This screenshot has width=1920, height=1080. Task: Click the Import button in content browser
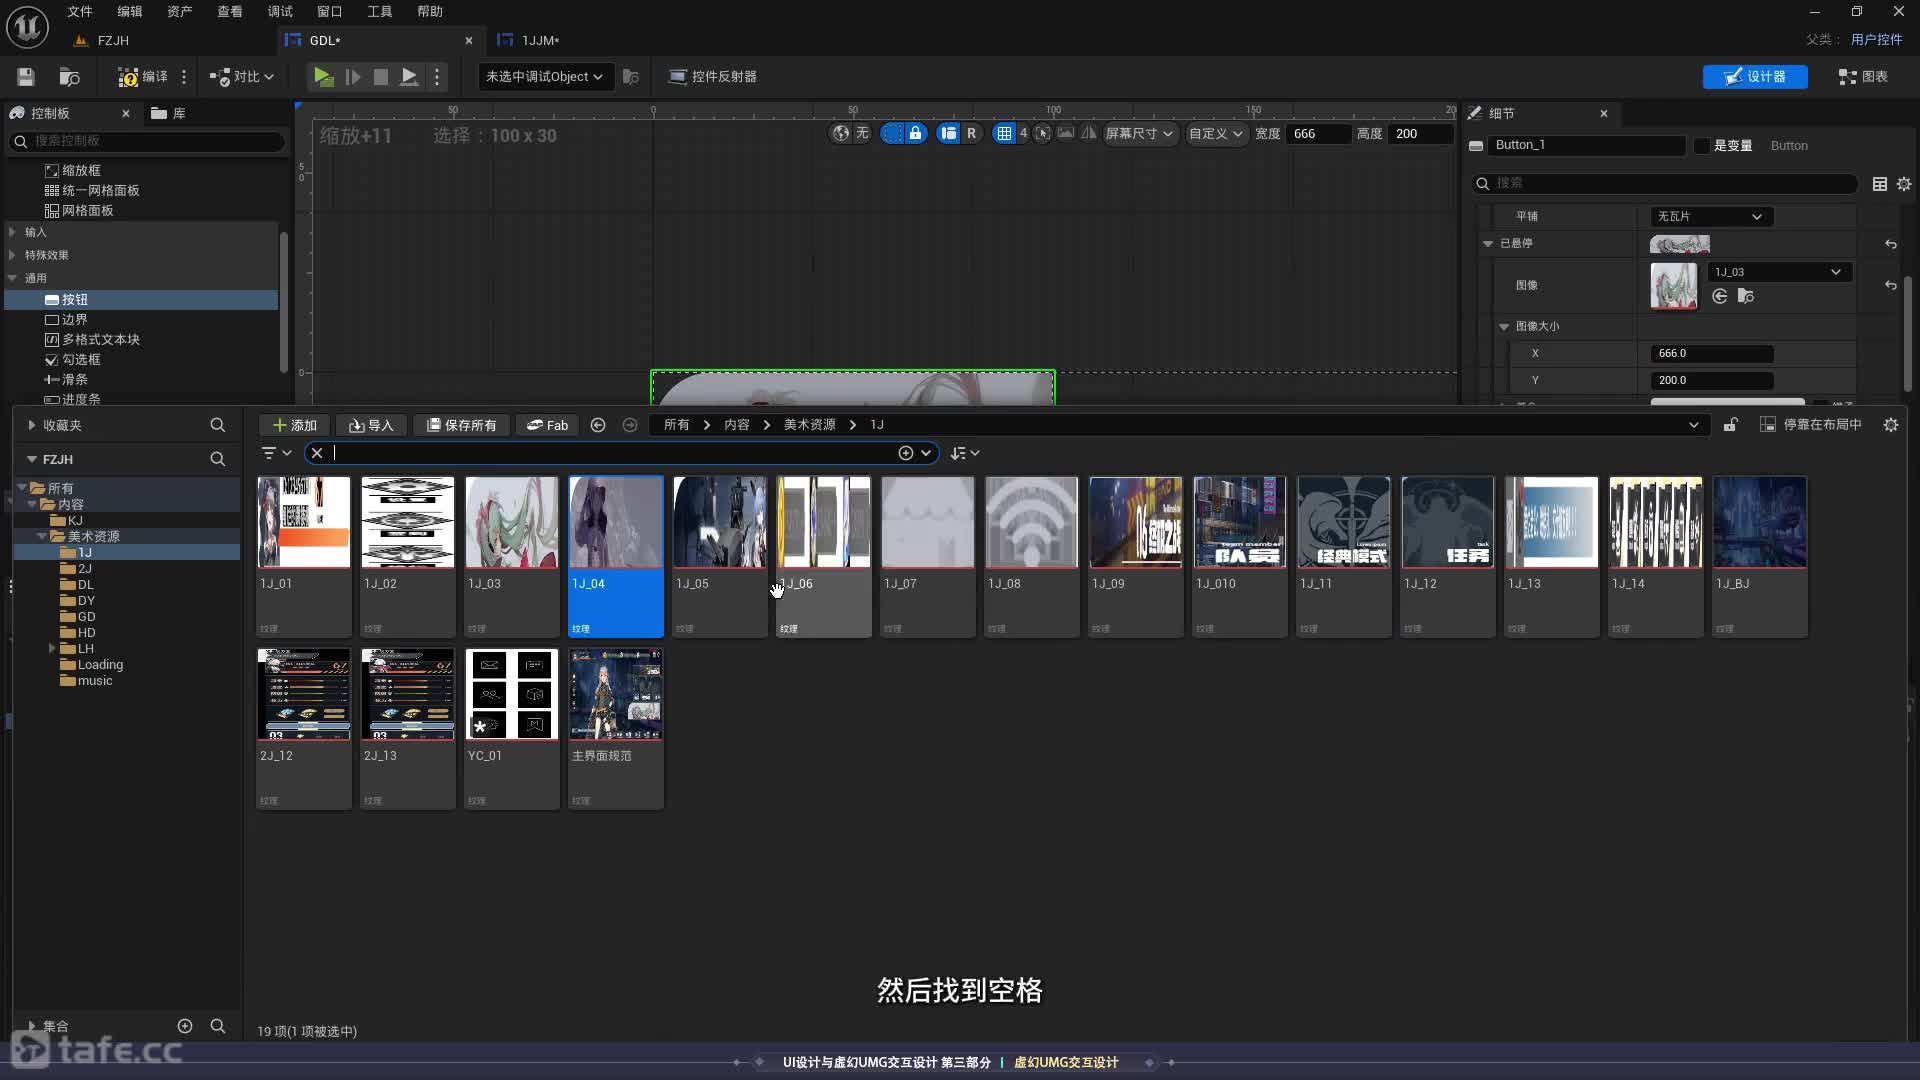click(x=371, y=425)
